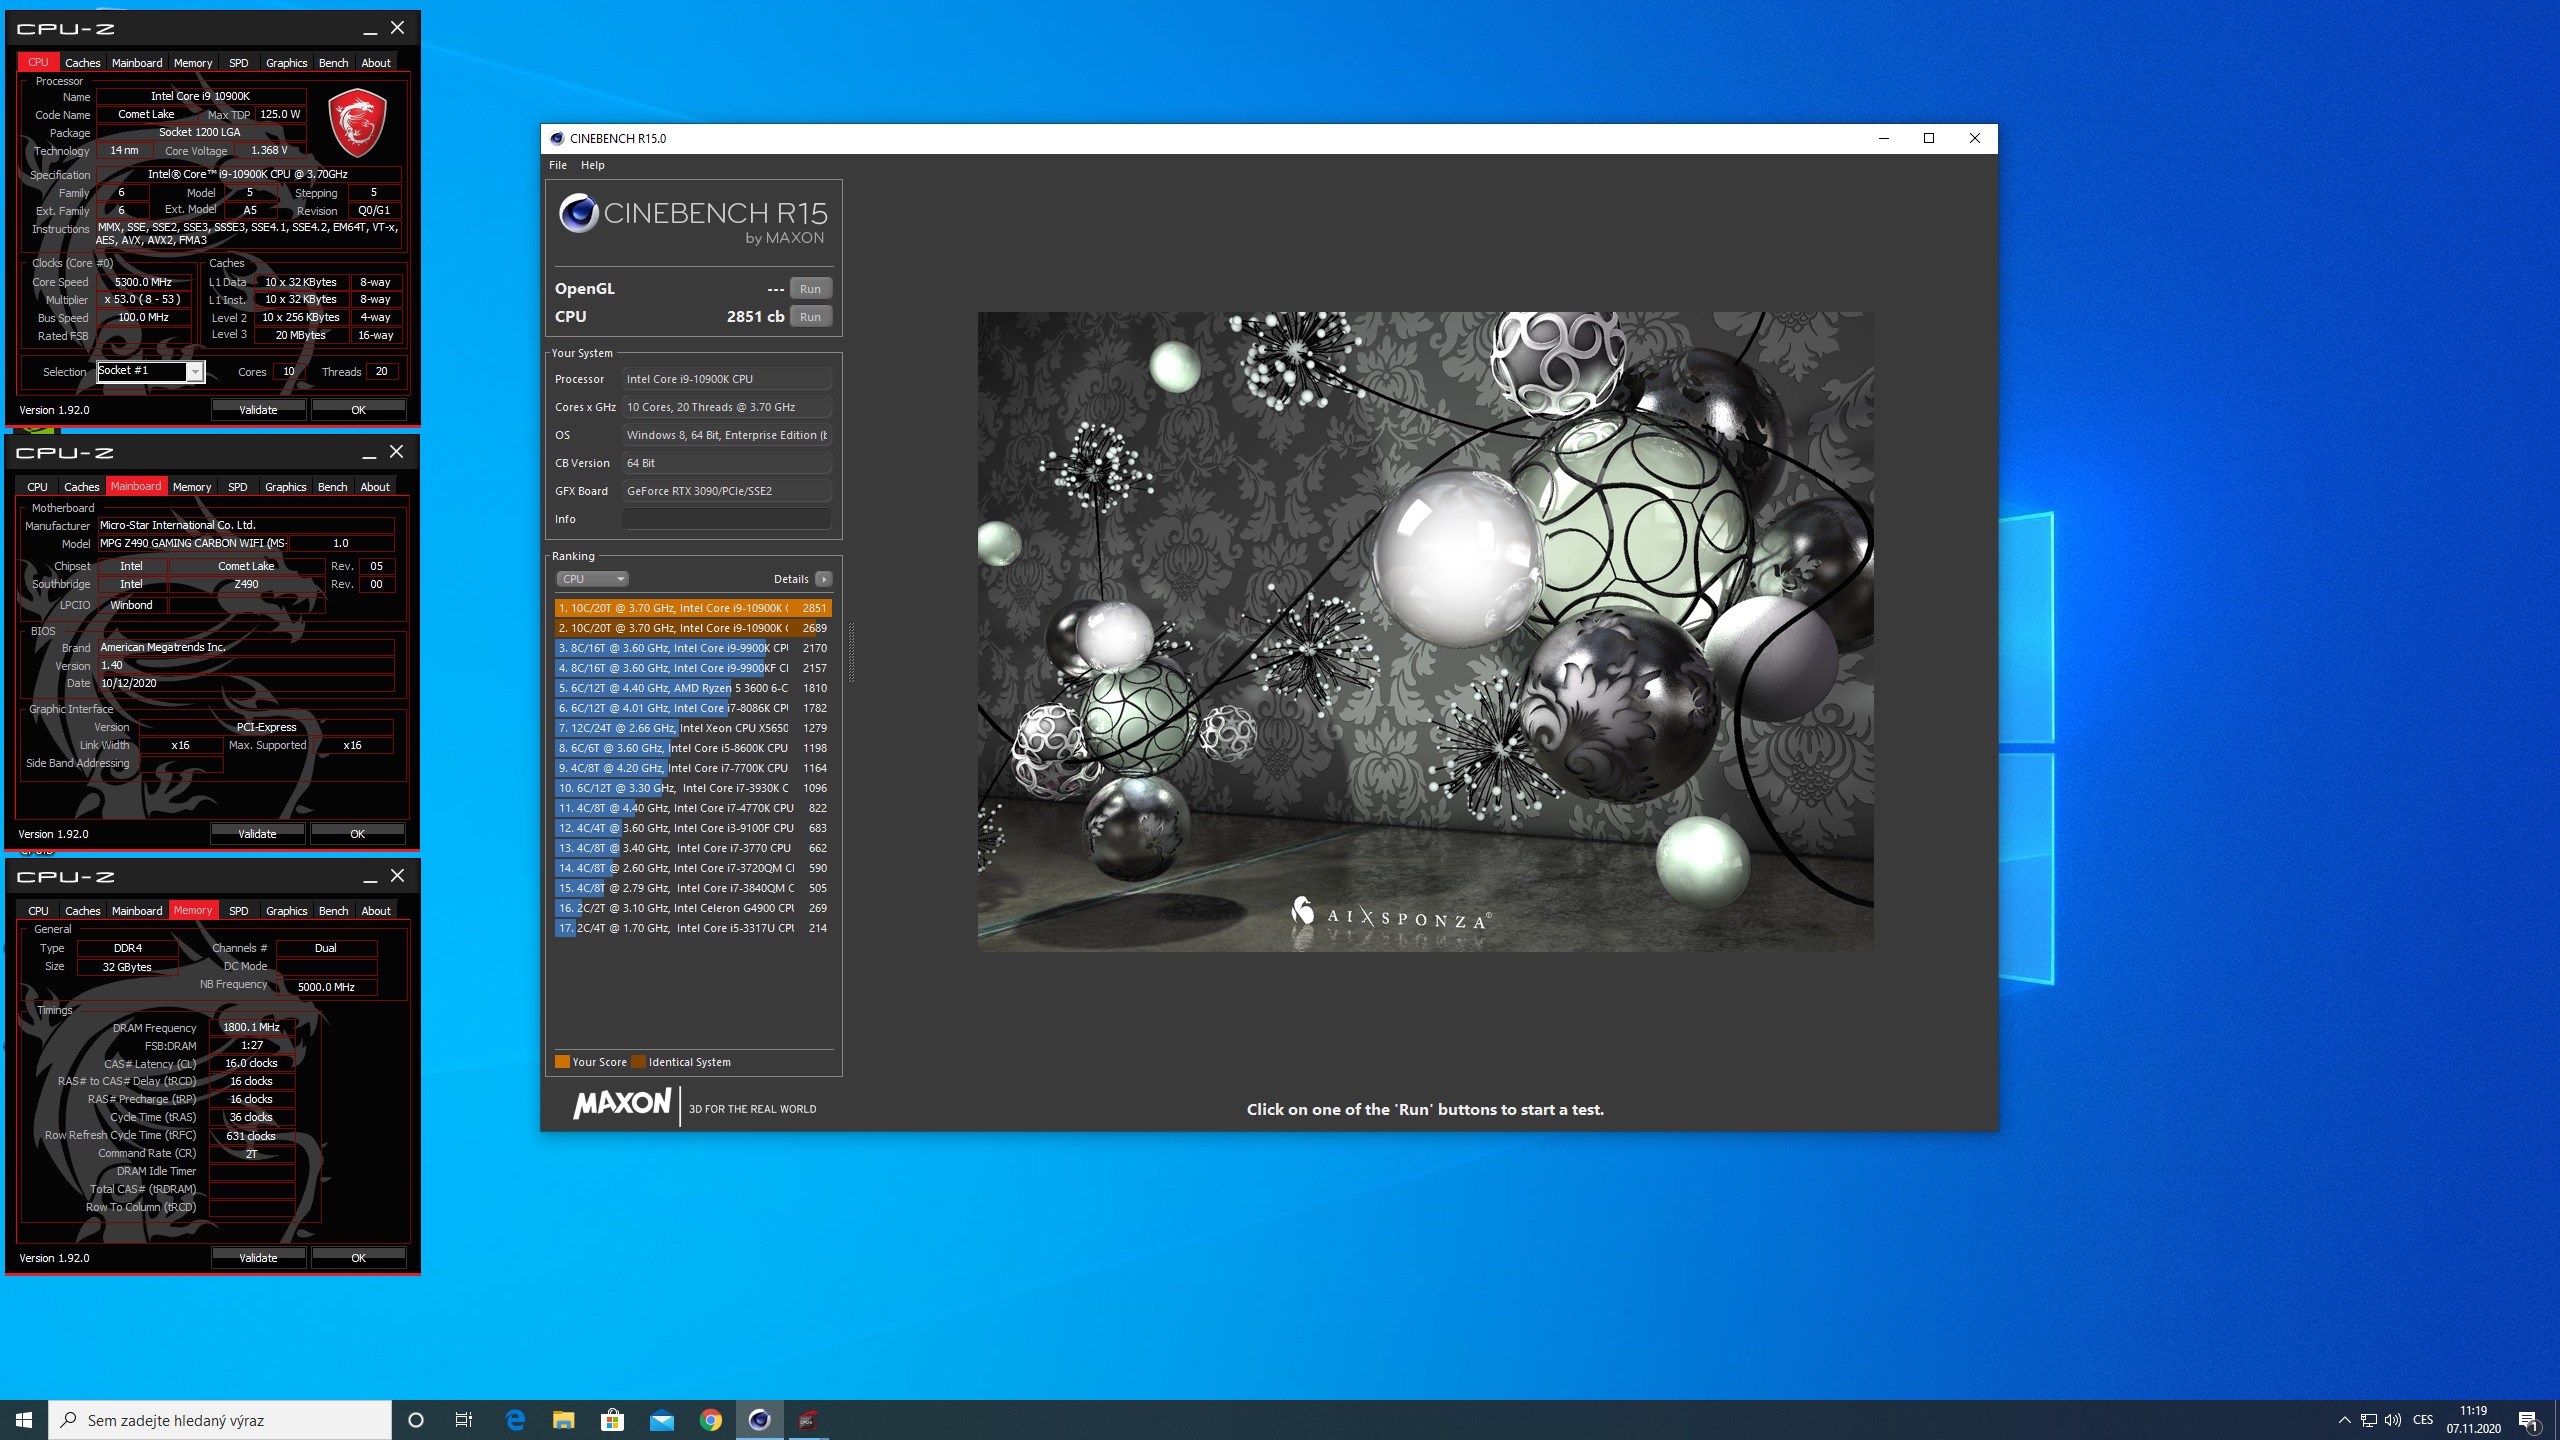The width and height of the screenshot is (2560, 1440).
Task: Click DRAM Frequency value 1800.1 MHz
Action: click(251, 1027)
